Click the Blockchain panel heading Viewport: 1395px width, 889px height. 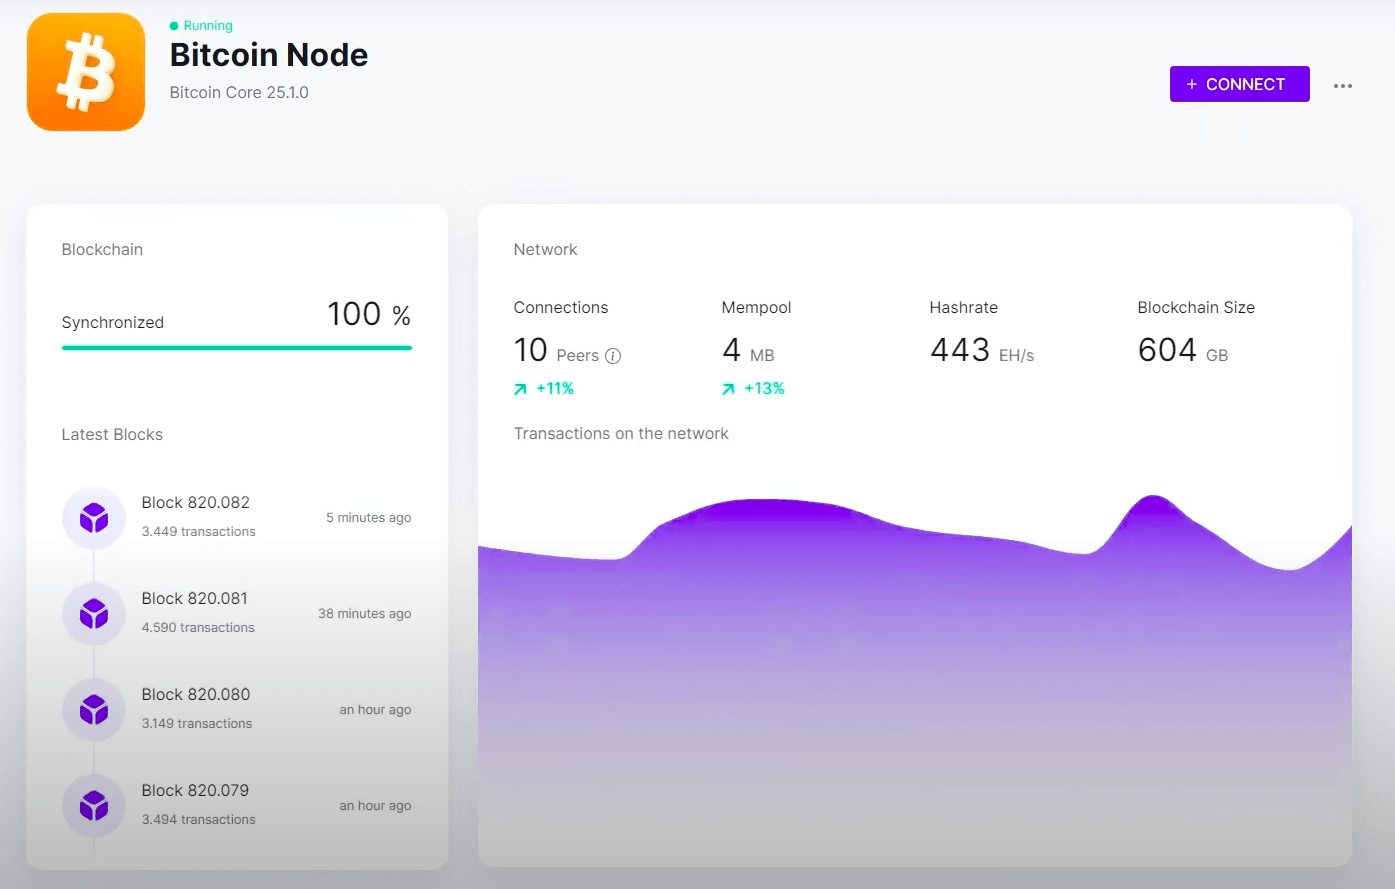102,250
